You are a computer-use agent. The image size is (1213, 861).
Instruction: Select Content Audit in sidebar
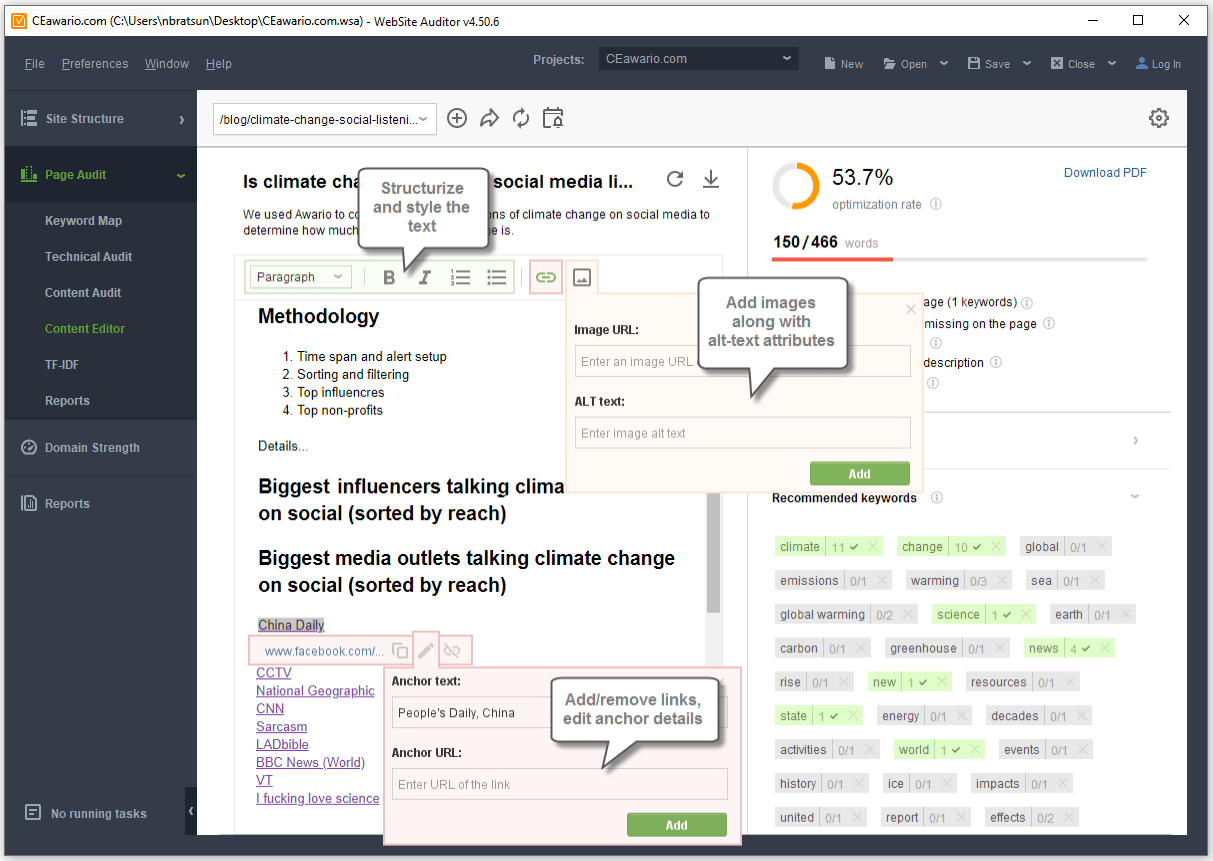tap(83, 293)
